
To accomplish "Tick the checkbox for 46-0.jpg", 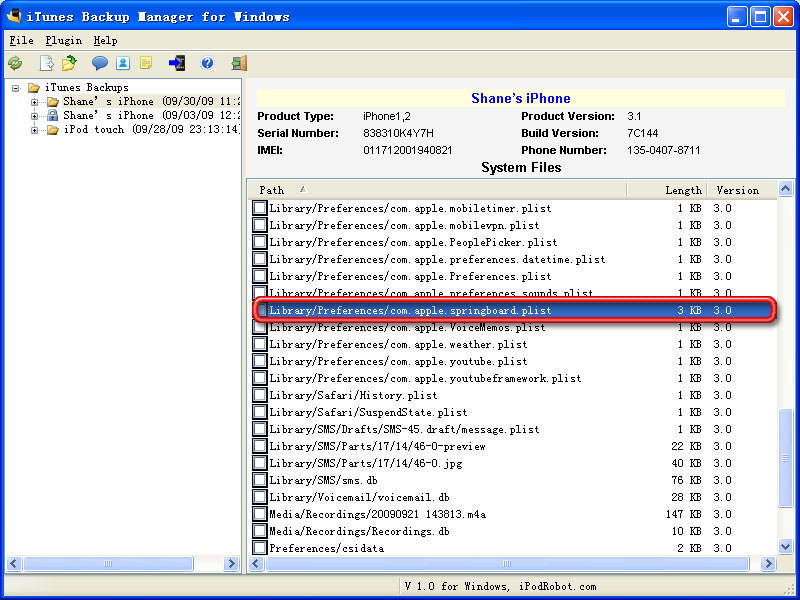I will tap(260, 463).
